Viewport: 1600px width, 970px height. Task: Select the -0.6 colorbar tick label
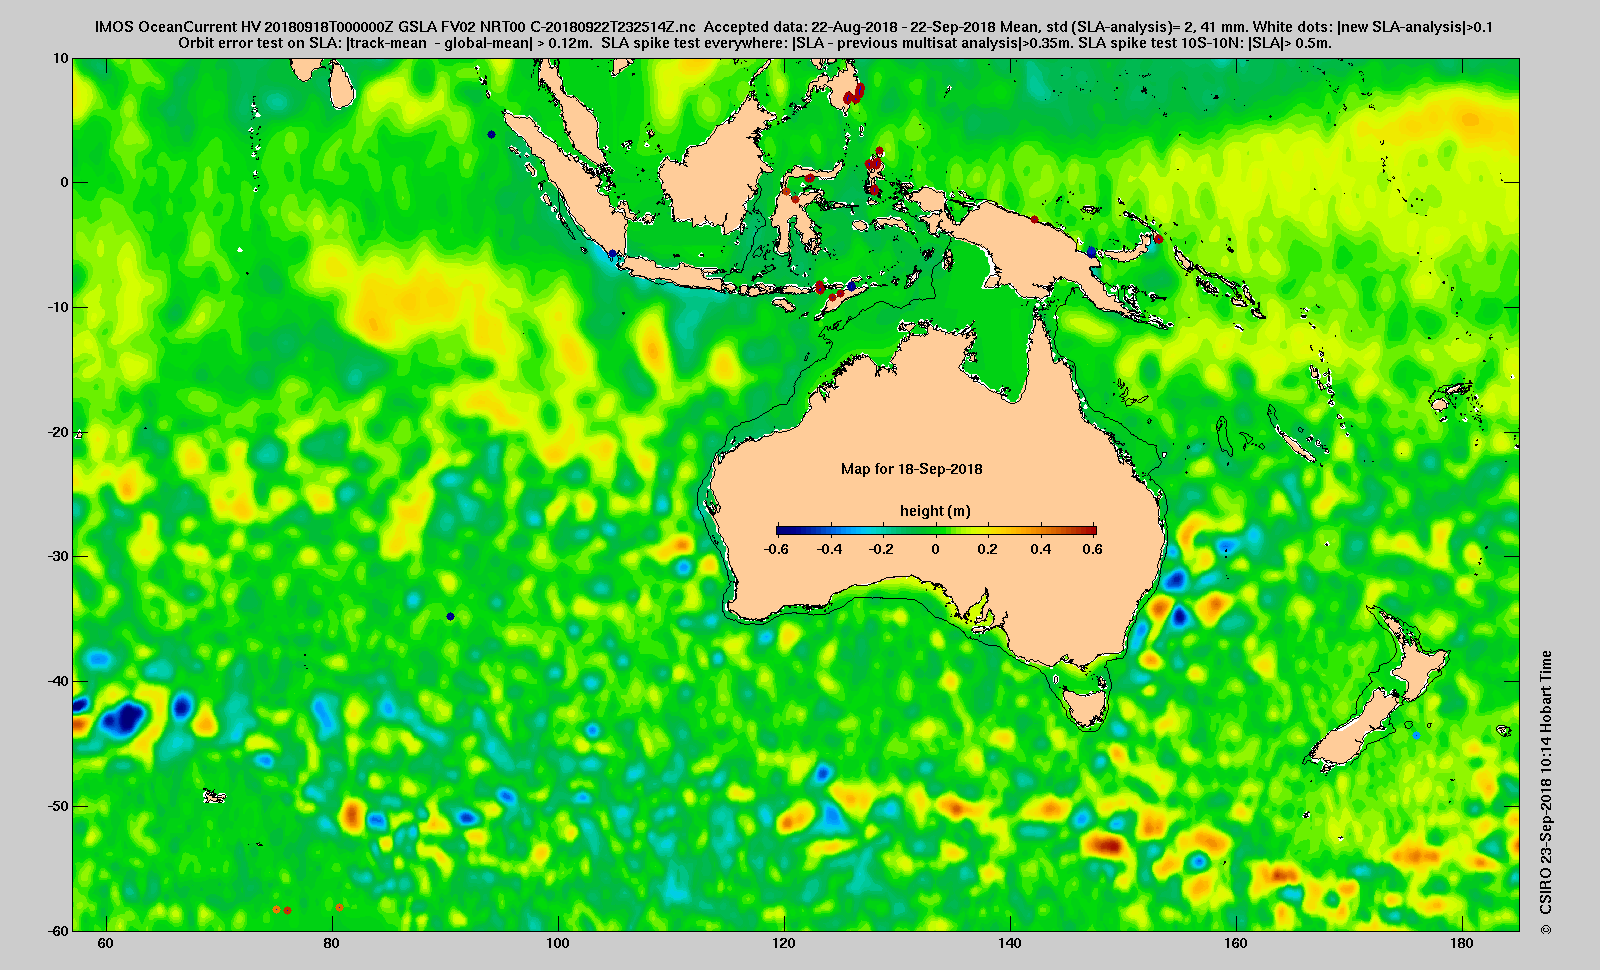[776, 549]
